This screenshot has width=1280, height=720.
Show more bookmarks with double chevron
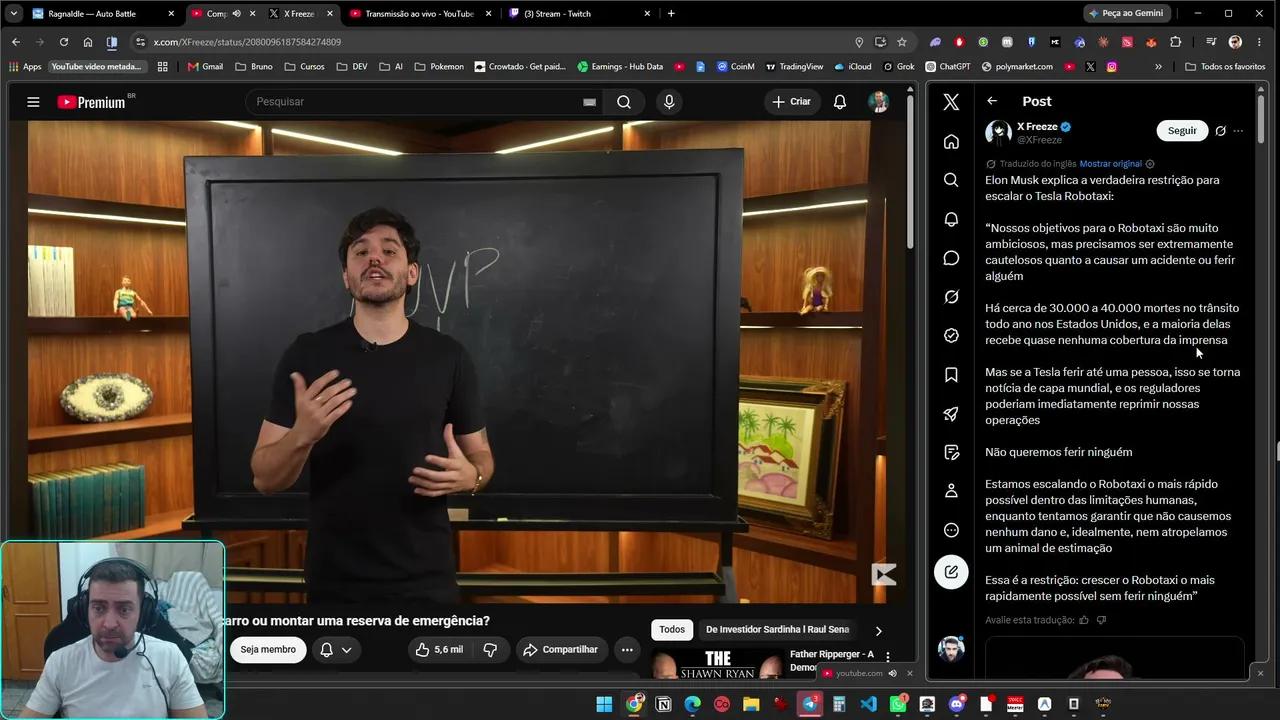pos(1158,67)
